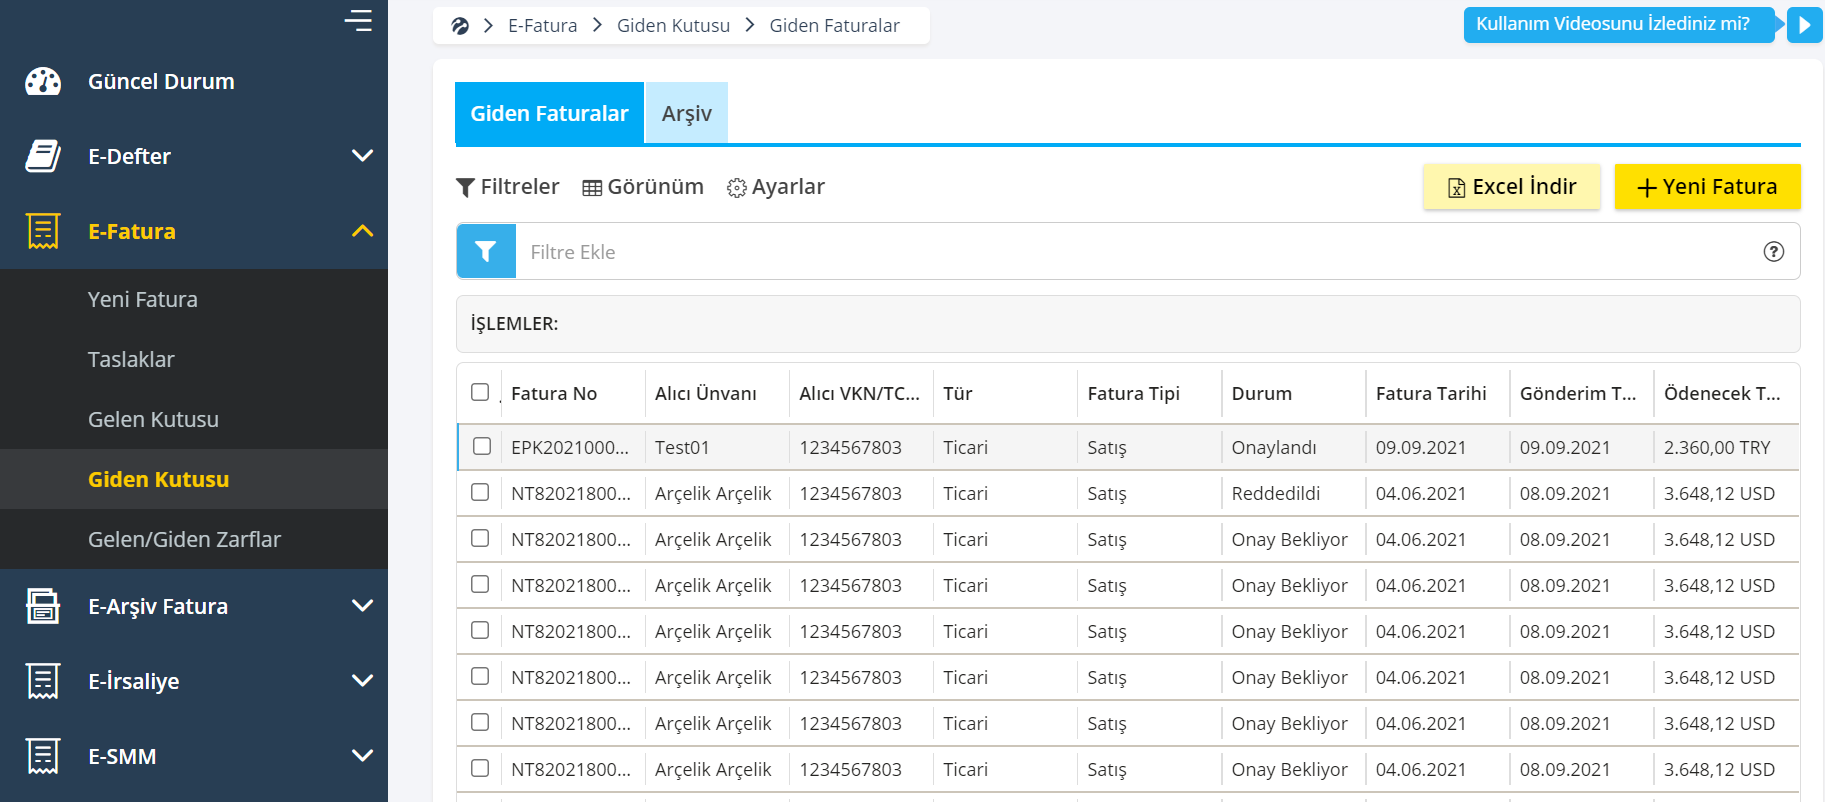
Task: Click the yellow Yeni Fatura button
Action: click(1708, 187)
